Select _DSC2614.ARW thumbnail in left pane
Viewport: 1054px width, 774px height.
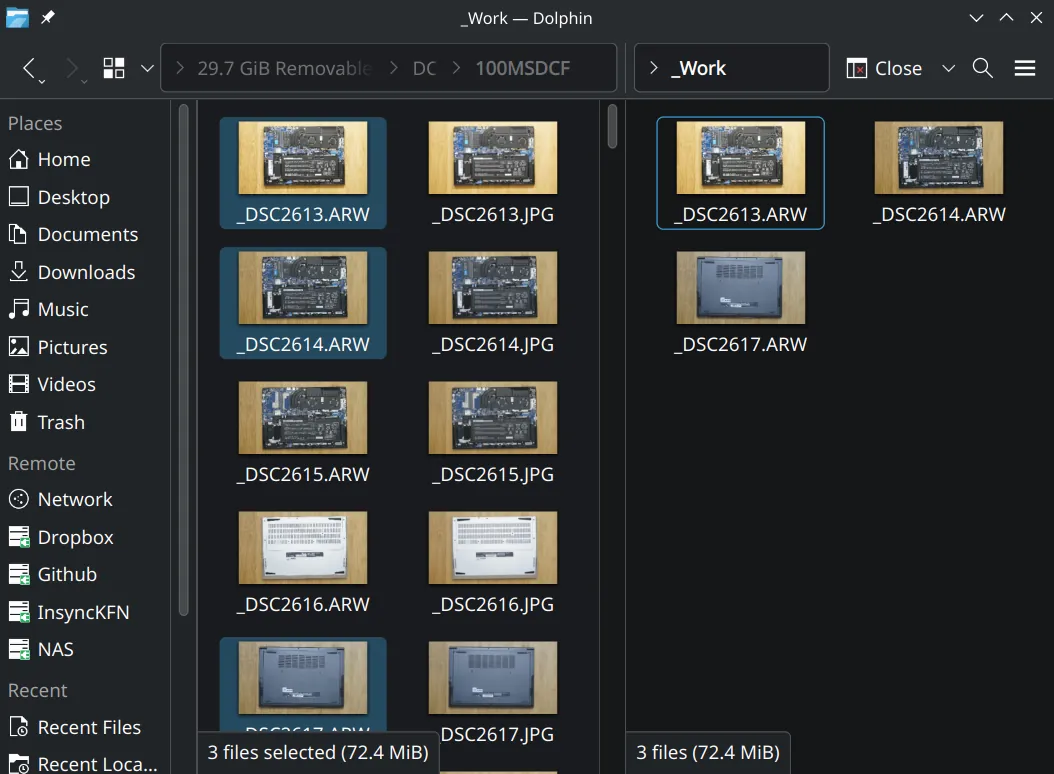[x=302, y=287]
